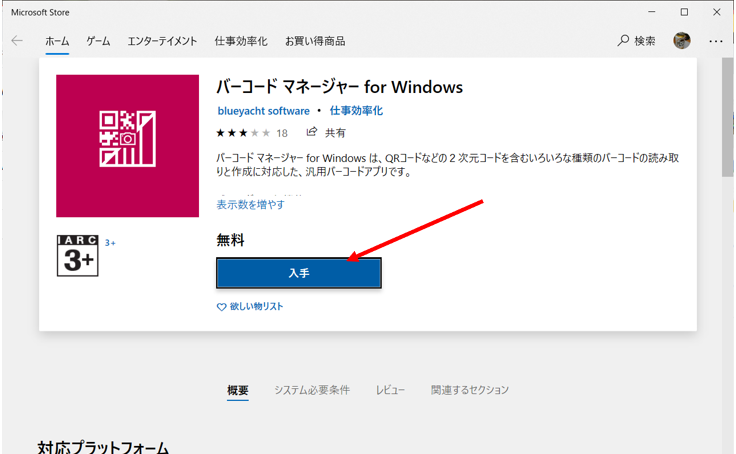Switch to the レビュー section tab
The width and height of the screenshot is (736, 454).
pyautogui.click(x=390, y=390)
